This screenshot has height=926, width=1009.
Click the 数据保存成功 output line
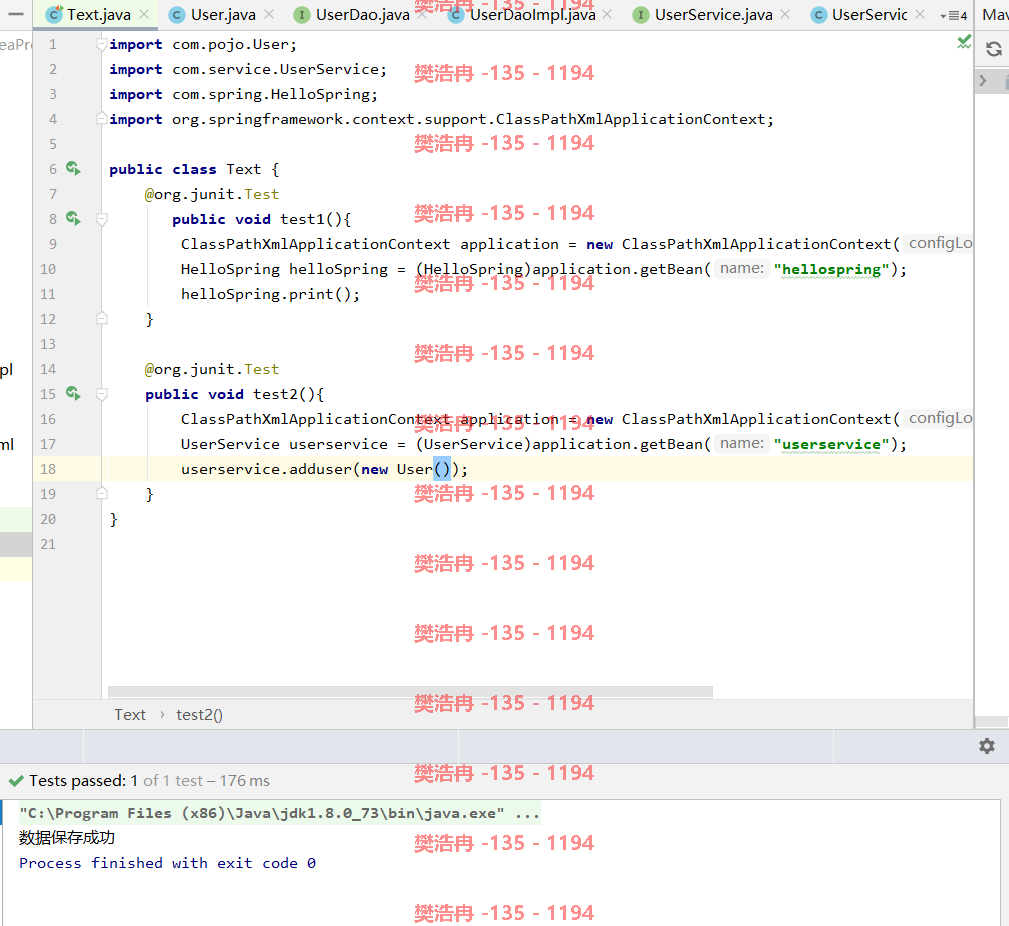(67, 837)
